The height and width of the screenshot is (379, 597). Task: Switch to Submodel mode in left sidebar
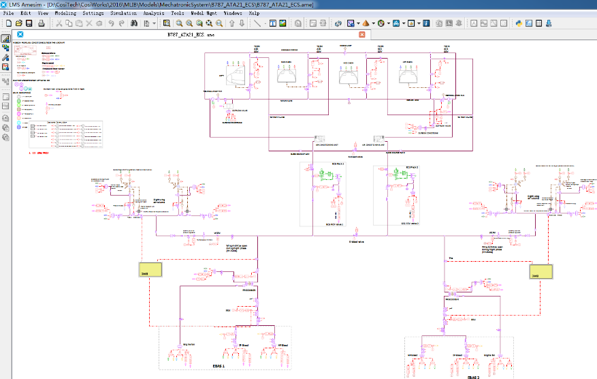(6, 48)
